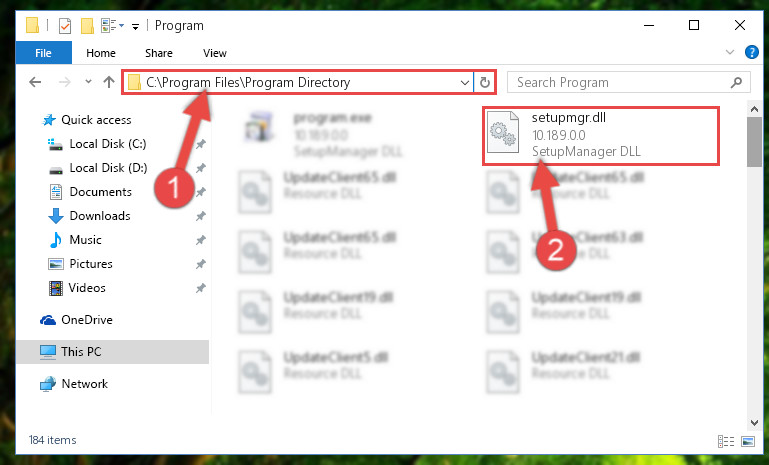Screen dimensions: 769x465
Task: Open Explorer help with the question mark icon
Action: 751,52
